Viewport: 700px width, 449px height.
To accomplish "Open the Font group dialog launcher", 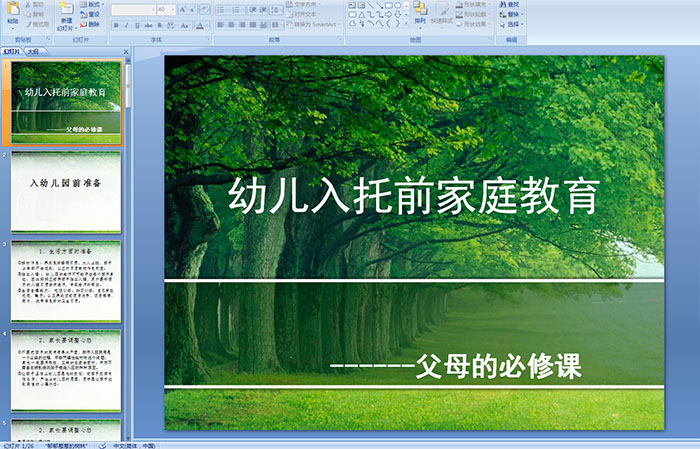I will (208, 40).
